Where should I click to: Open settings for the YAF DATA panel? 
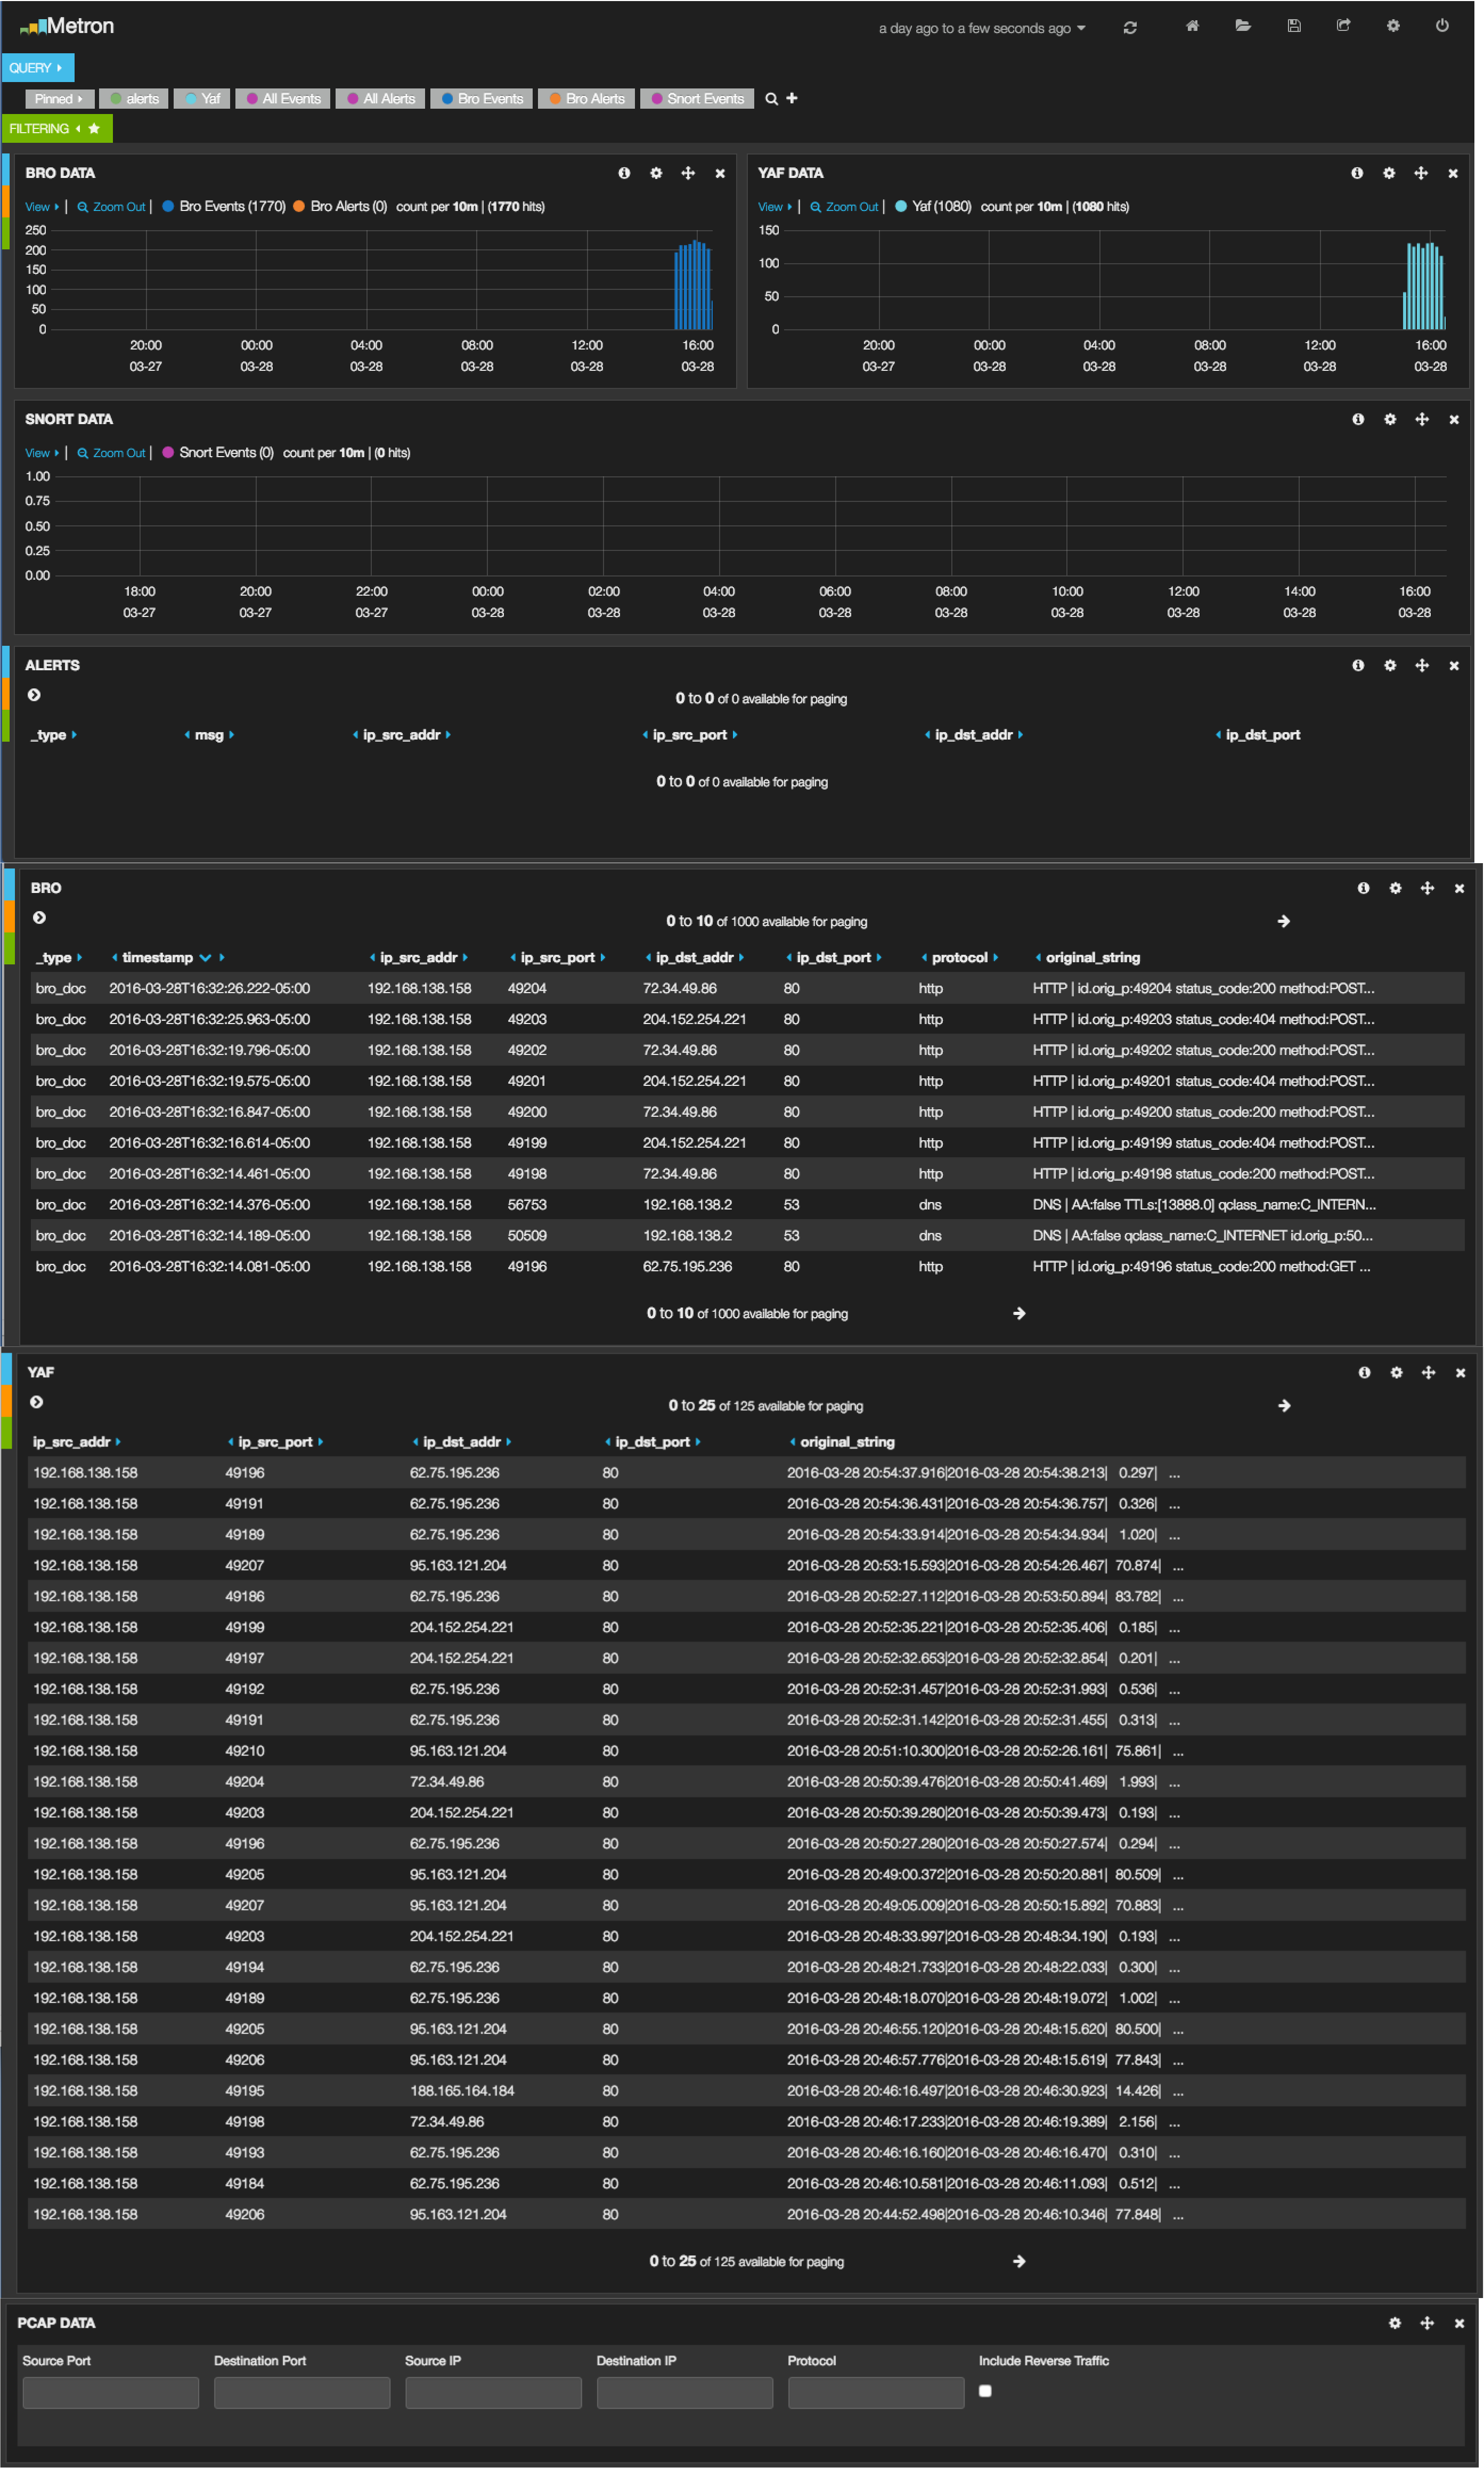coord(1388,173)
